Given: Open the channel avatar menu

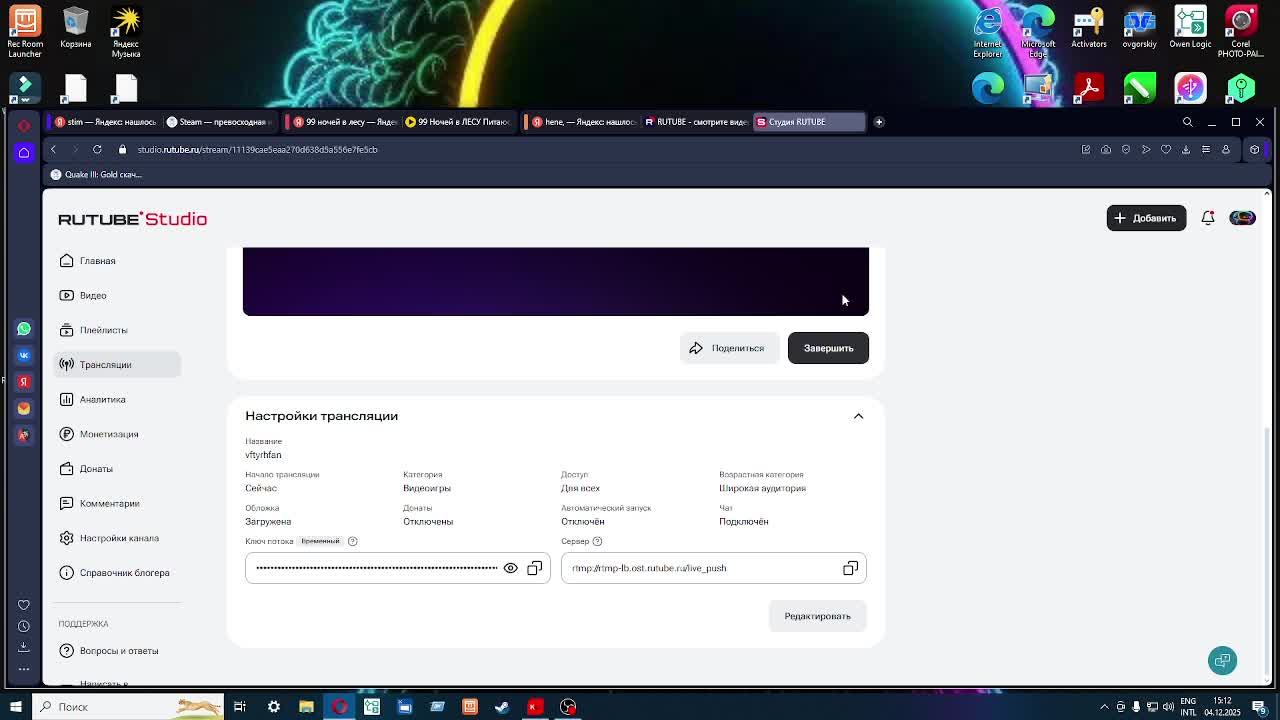Looking at the screenshot, I should tap(1242, 218).
